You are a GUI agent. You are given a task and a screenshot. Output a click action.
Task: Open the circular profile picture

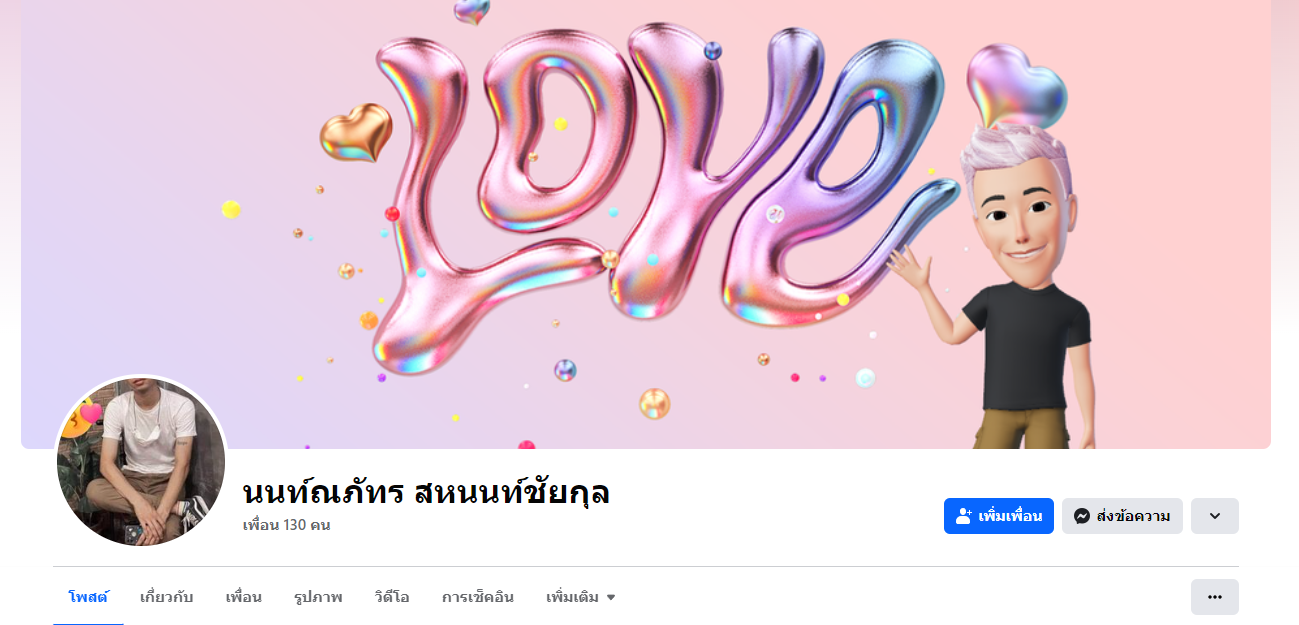coord(141,461)
